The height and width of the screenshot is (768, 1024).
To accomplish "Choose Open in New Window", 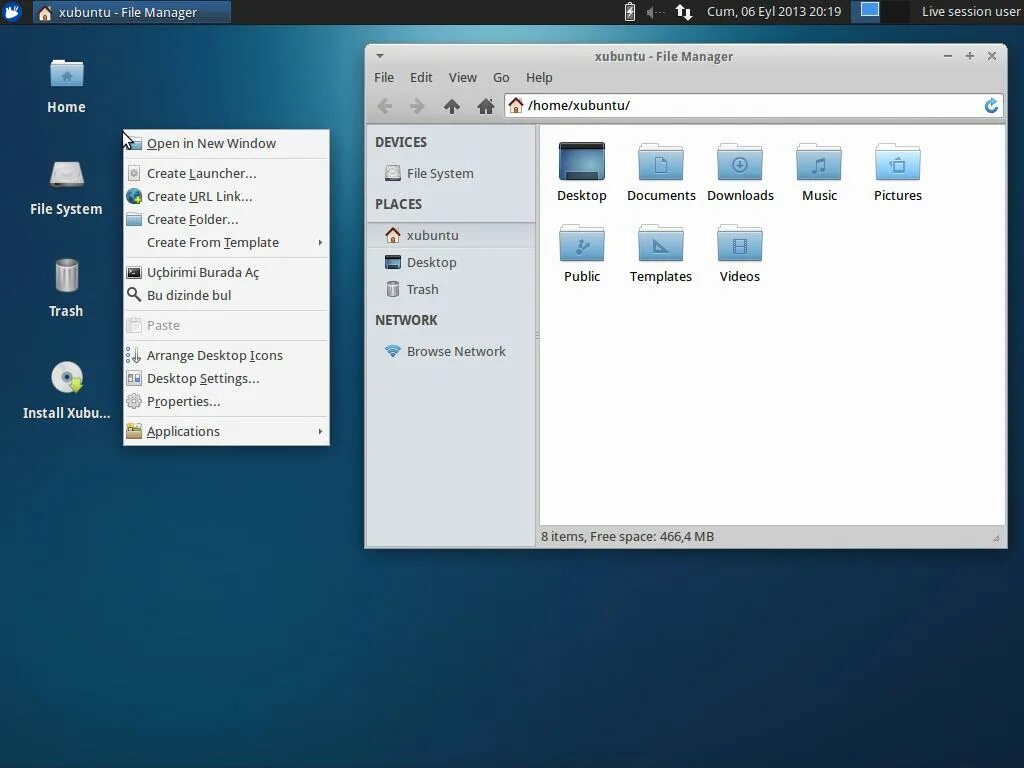I will [227, 144].
